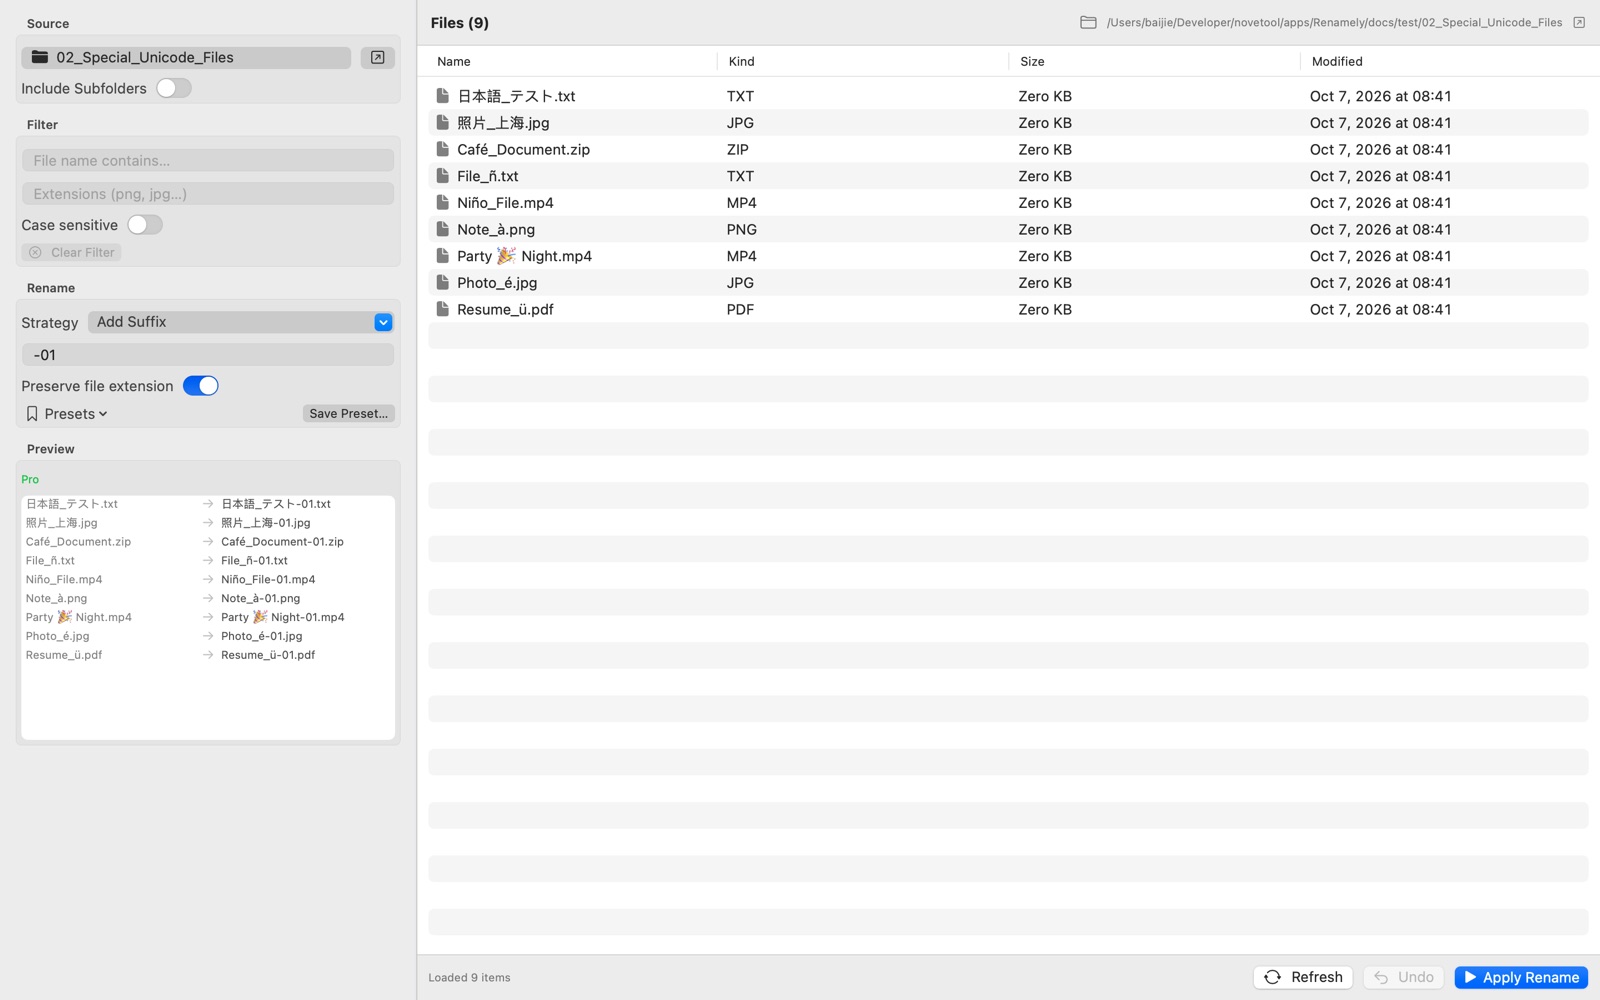
Task: Click file icon for 照片_上海.jpg
Action: pos(442,122)
